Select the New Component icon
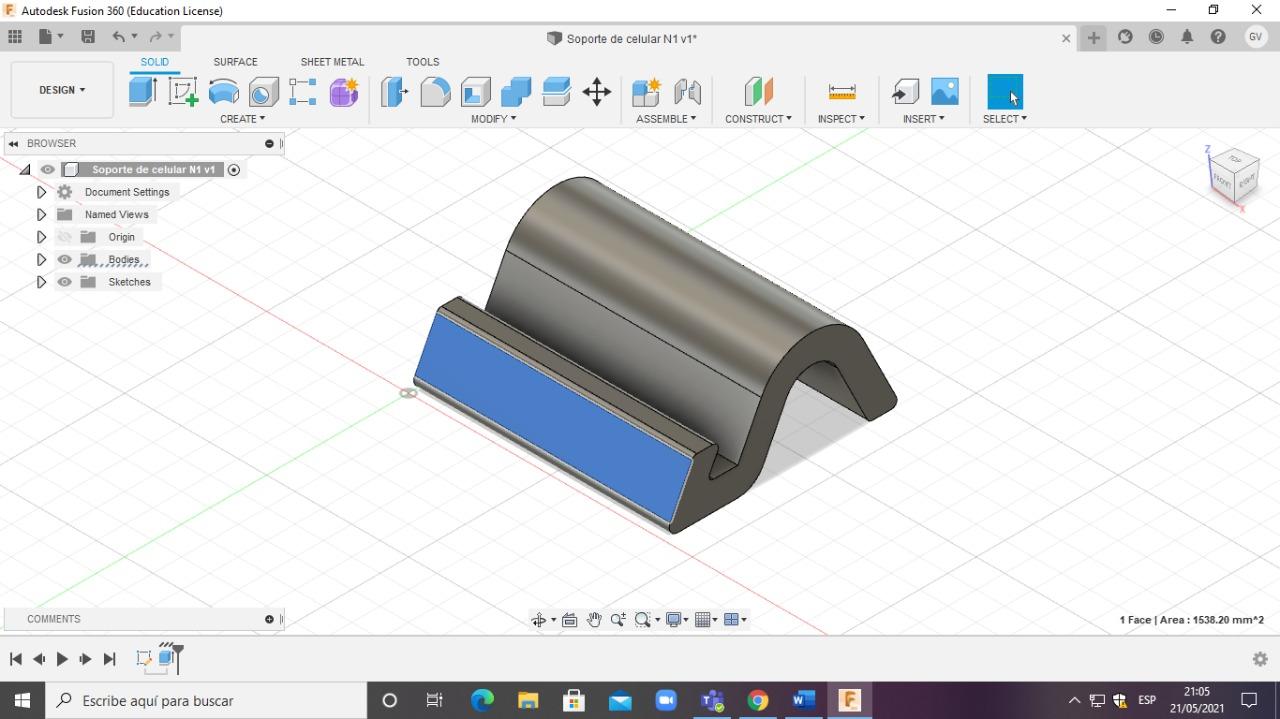1280x719 pixels. click(646, 92)
